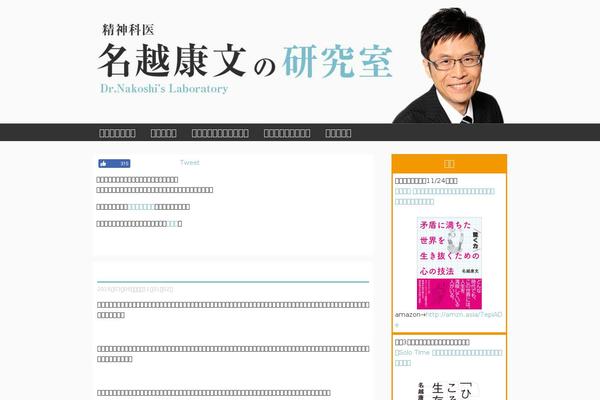This screenshot has height=400, width=600.
Task: Open the longest navigation bar item in the middle
Action: coord(220,133)
